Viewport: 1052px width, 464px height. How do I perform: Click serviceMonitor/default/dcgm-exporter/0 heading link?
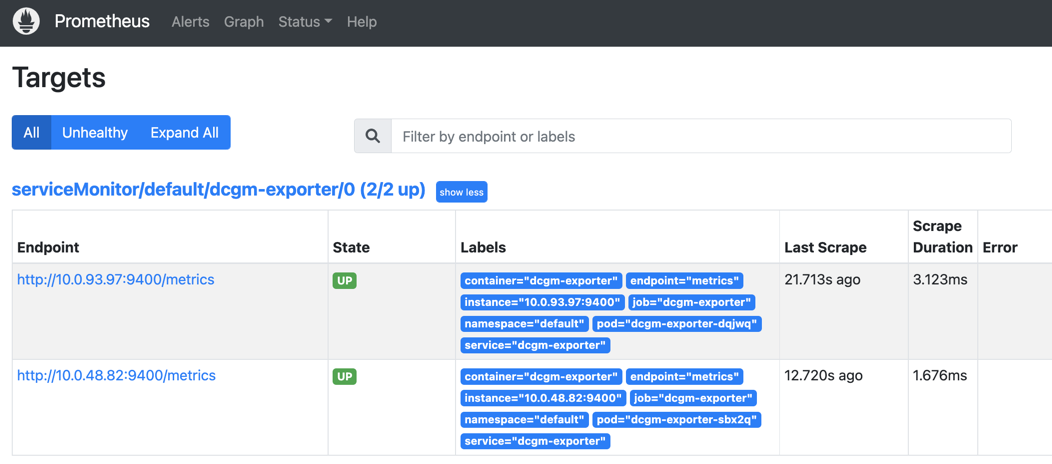coord(219,190)
